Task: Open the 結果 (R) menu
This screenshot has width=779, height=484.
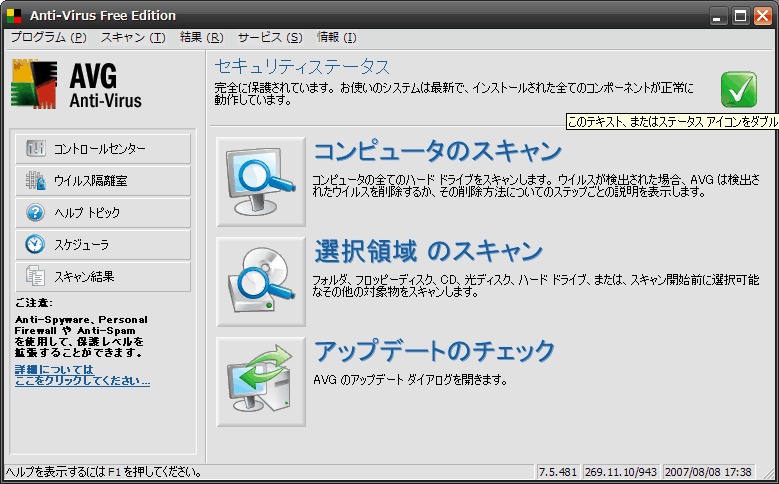Action: click(202, 37)
